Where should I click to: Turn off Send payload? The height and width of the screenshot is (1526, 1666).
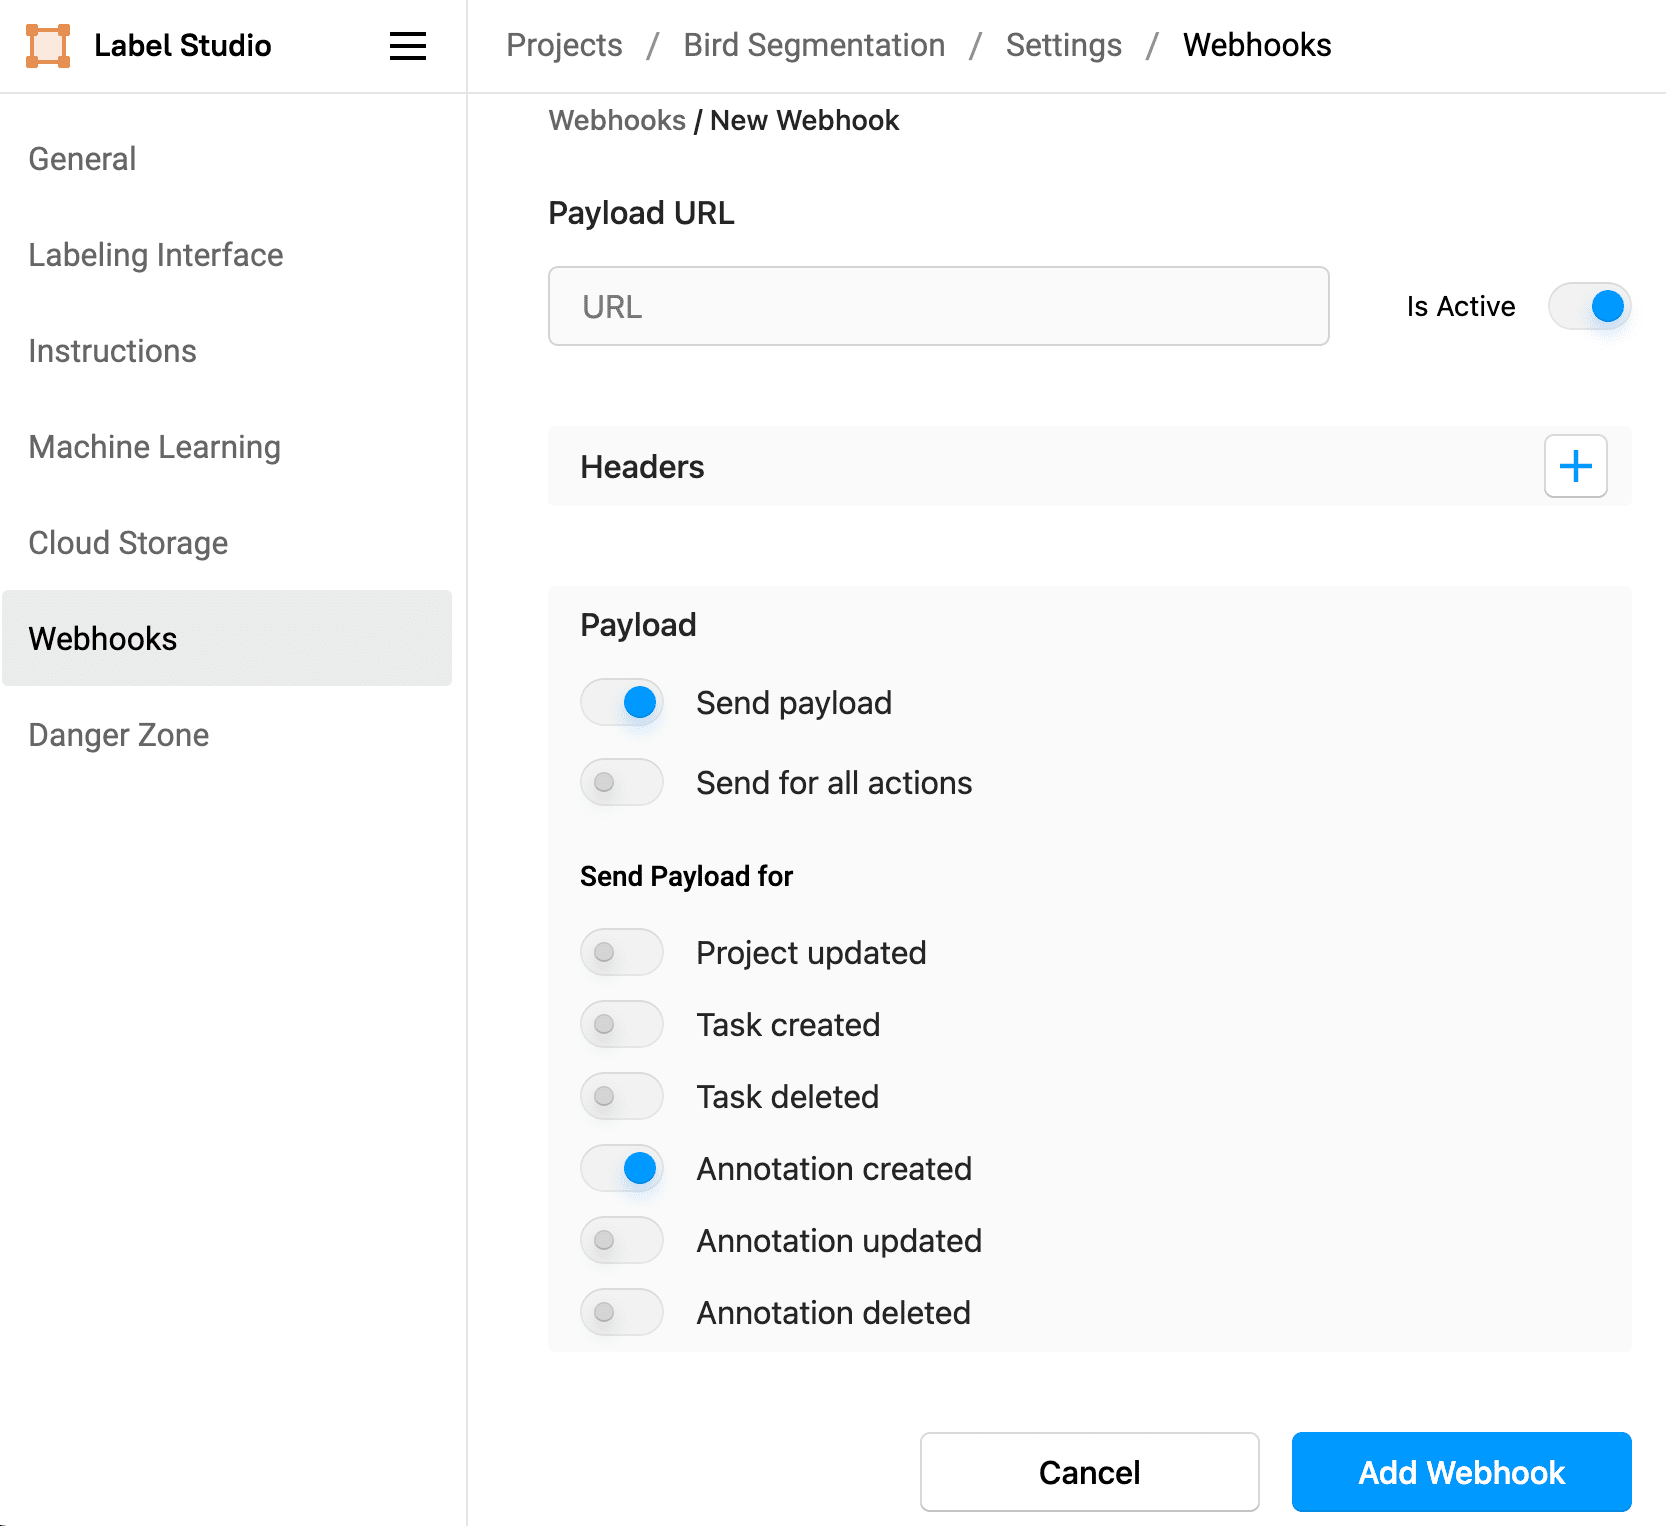(621, 702)
